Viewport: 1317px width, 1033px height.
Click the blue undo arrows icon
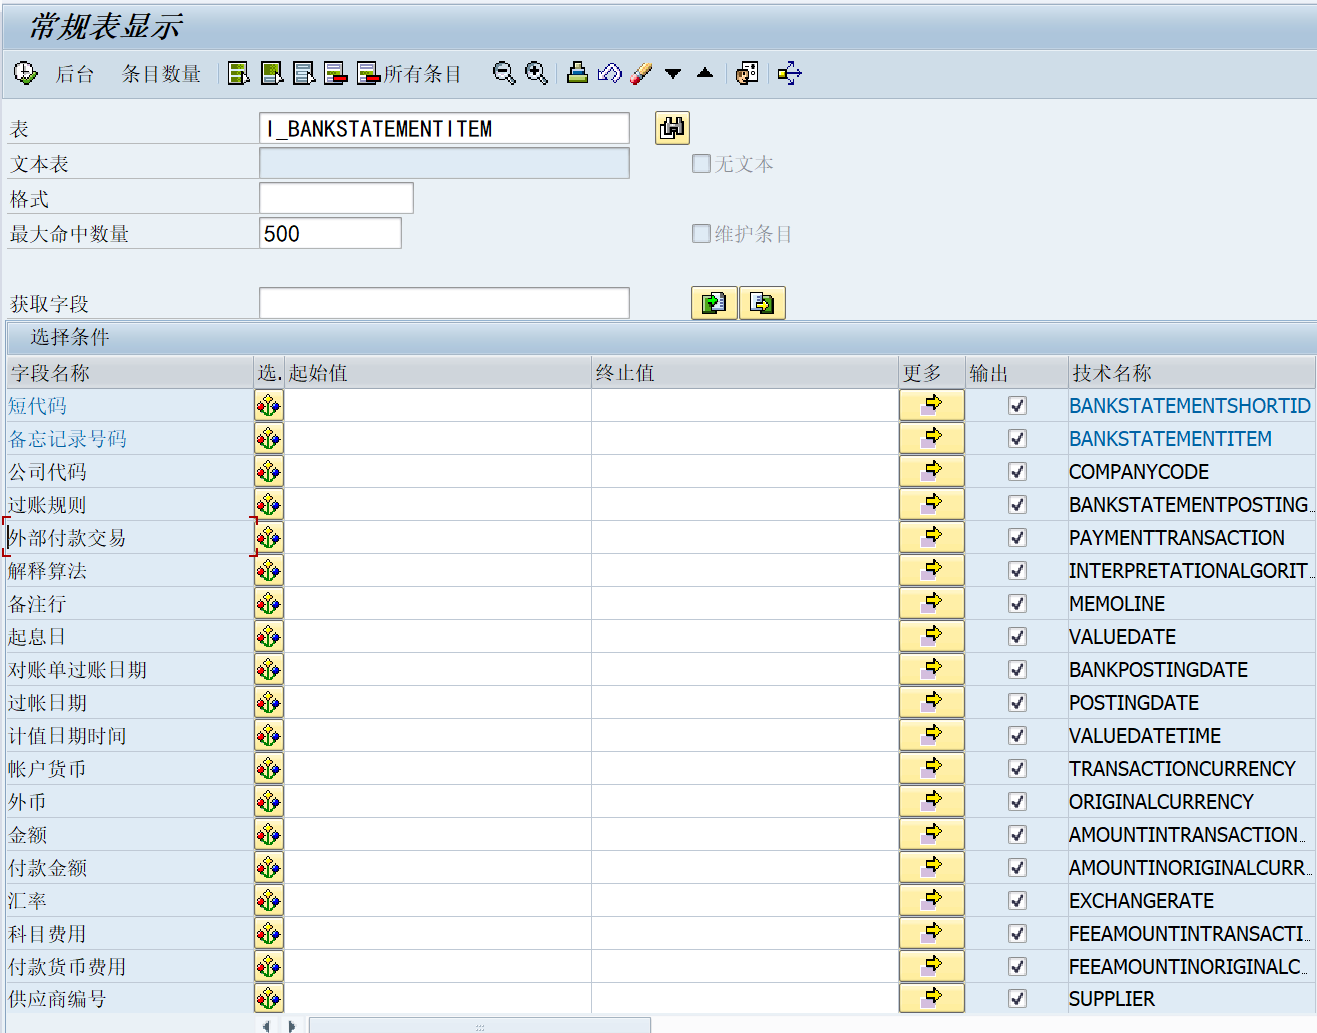[x=609, y=73]
